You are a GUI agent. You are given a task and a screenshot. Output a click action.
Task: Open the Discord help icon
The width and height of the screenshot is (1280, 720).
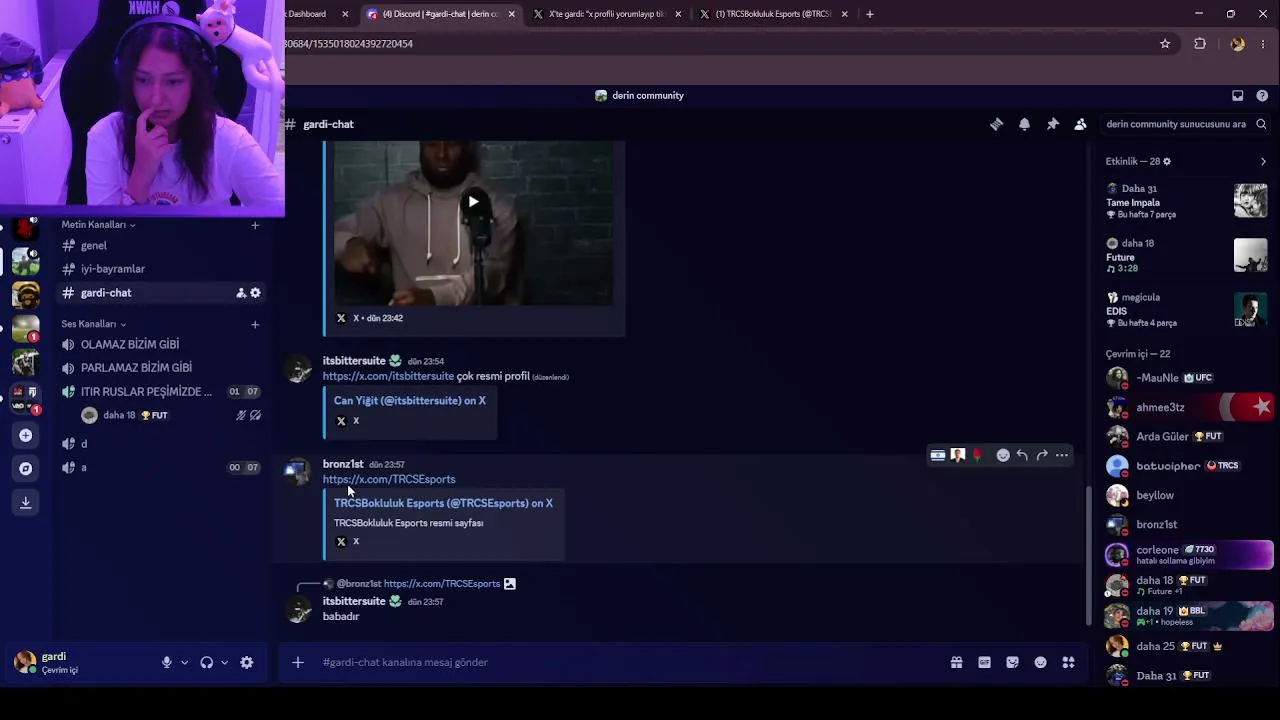pyautogui.click(x=1262, y=96)
